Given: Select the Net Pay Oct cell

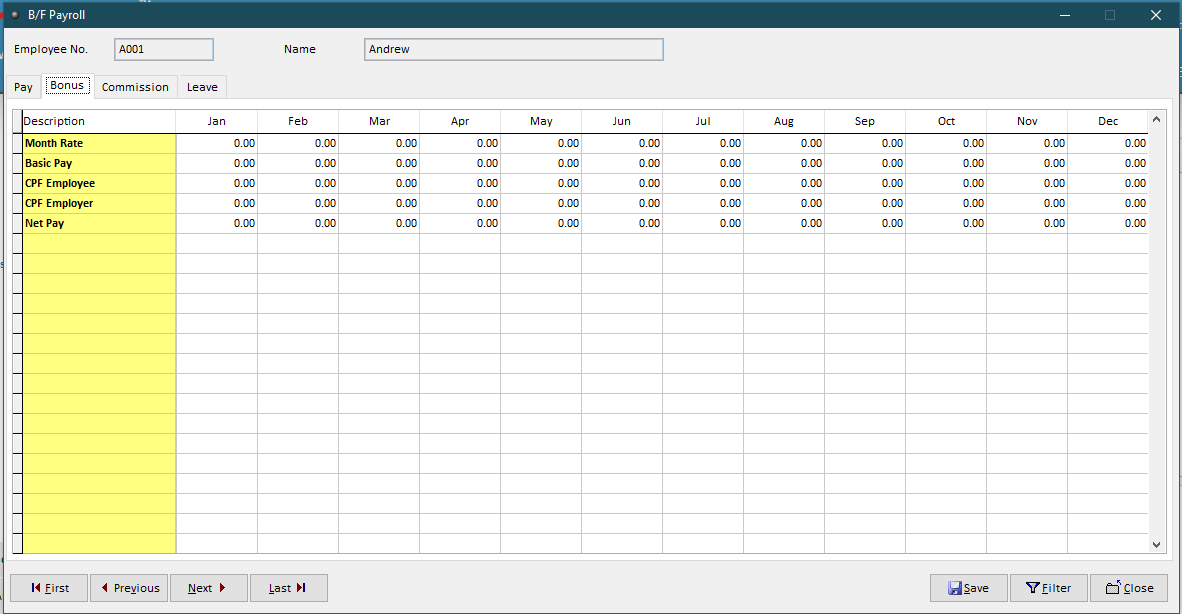Looking at the screenshot, I should click(946, 223).
